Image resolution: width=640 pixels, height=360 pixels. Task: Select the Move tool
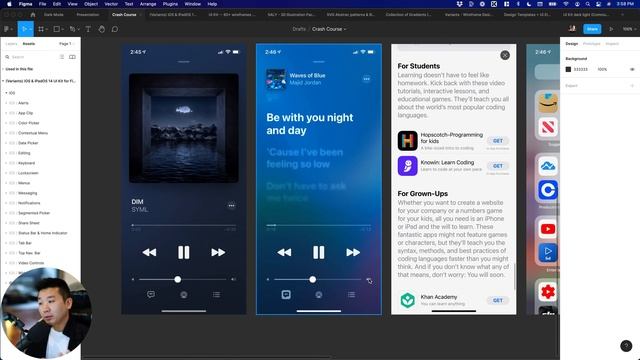pyautogui.click(x=25, y=29)
